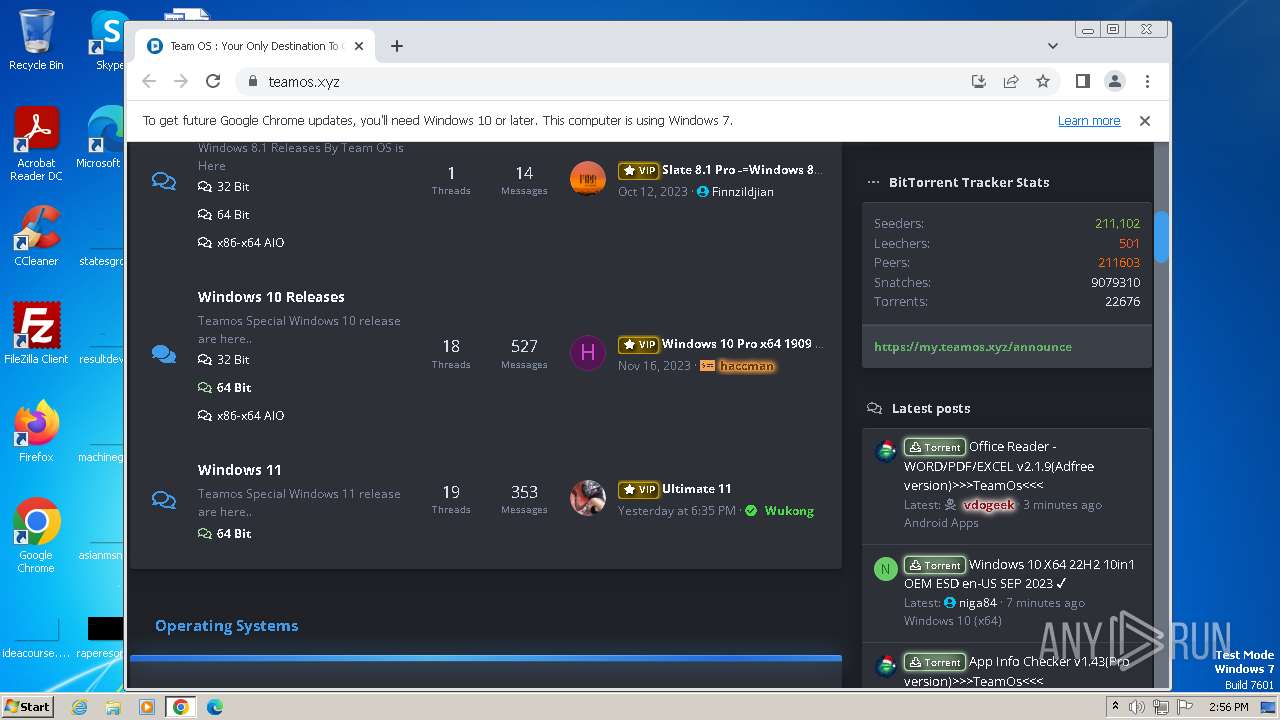The height and width of the screenshot is (720, 1280).
Task: Open Internet Explorer from taskbar
Action: click(x=80, y=707)
